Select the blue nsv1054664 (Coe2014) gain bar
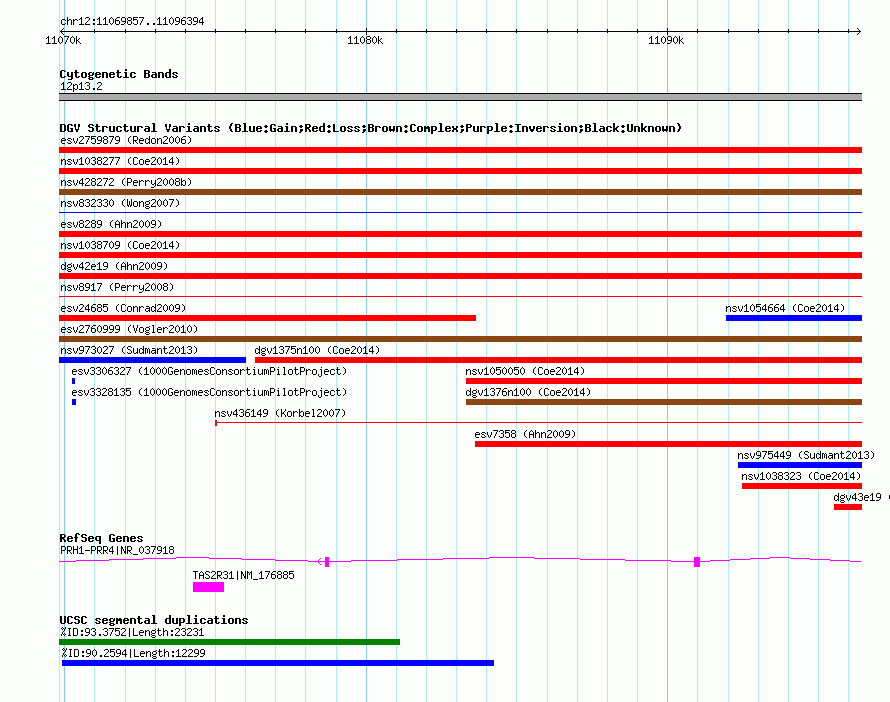The image size is (890, 702). pos(793,318)
